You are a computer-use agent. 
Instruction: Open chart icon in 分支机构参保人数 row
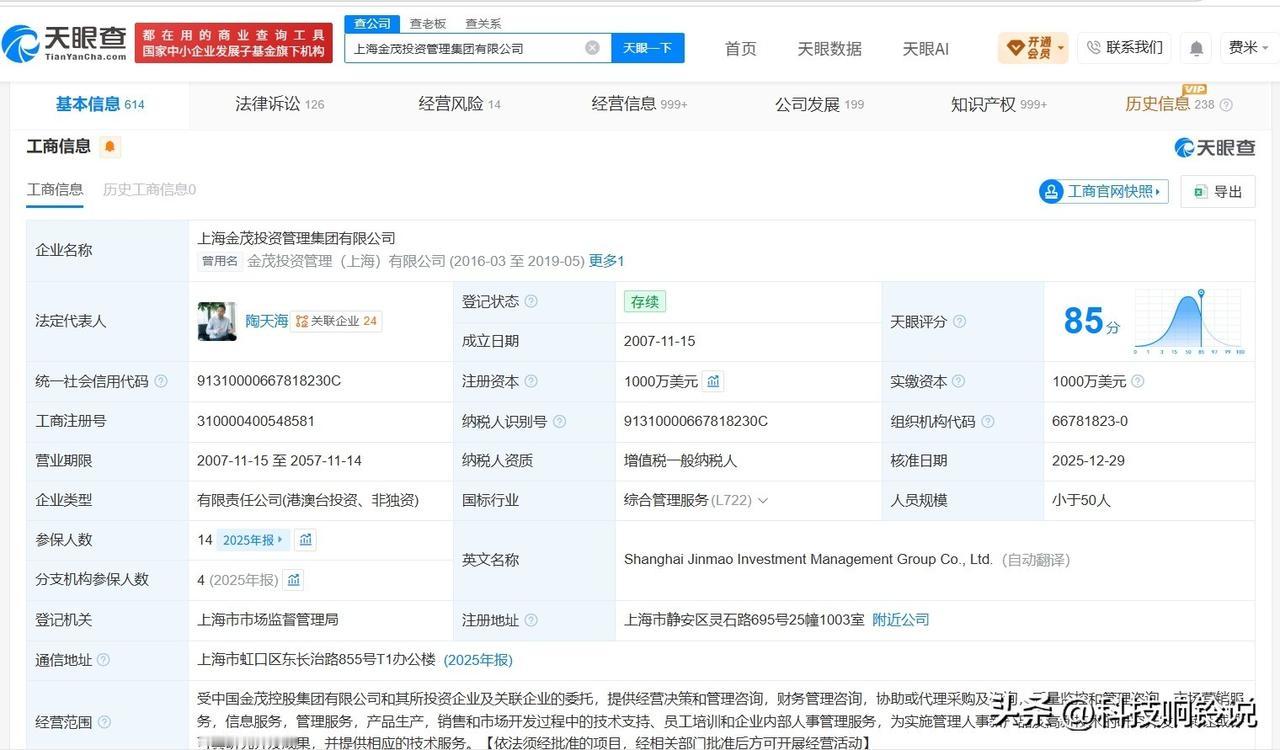pos(293,580)
